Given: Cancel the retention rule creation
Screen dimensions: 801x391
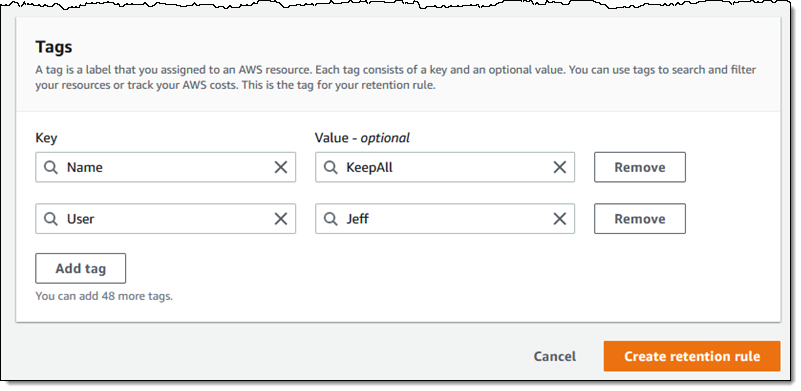Looking at the screenshot, I should pos(554,356).
